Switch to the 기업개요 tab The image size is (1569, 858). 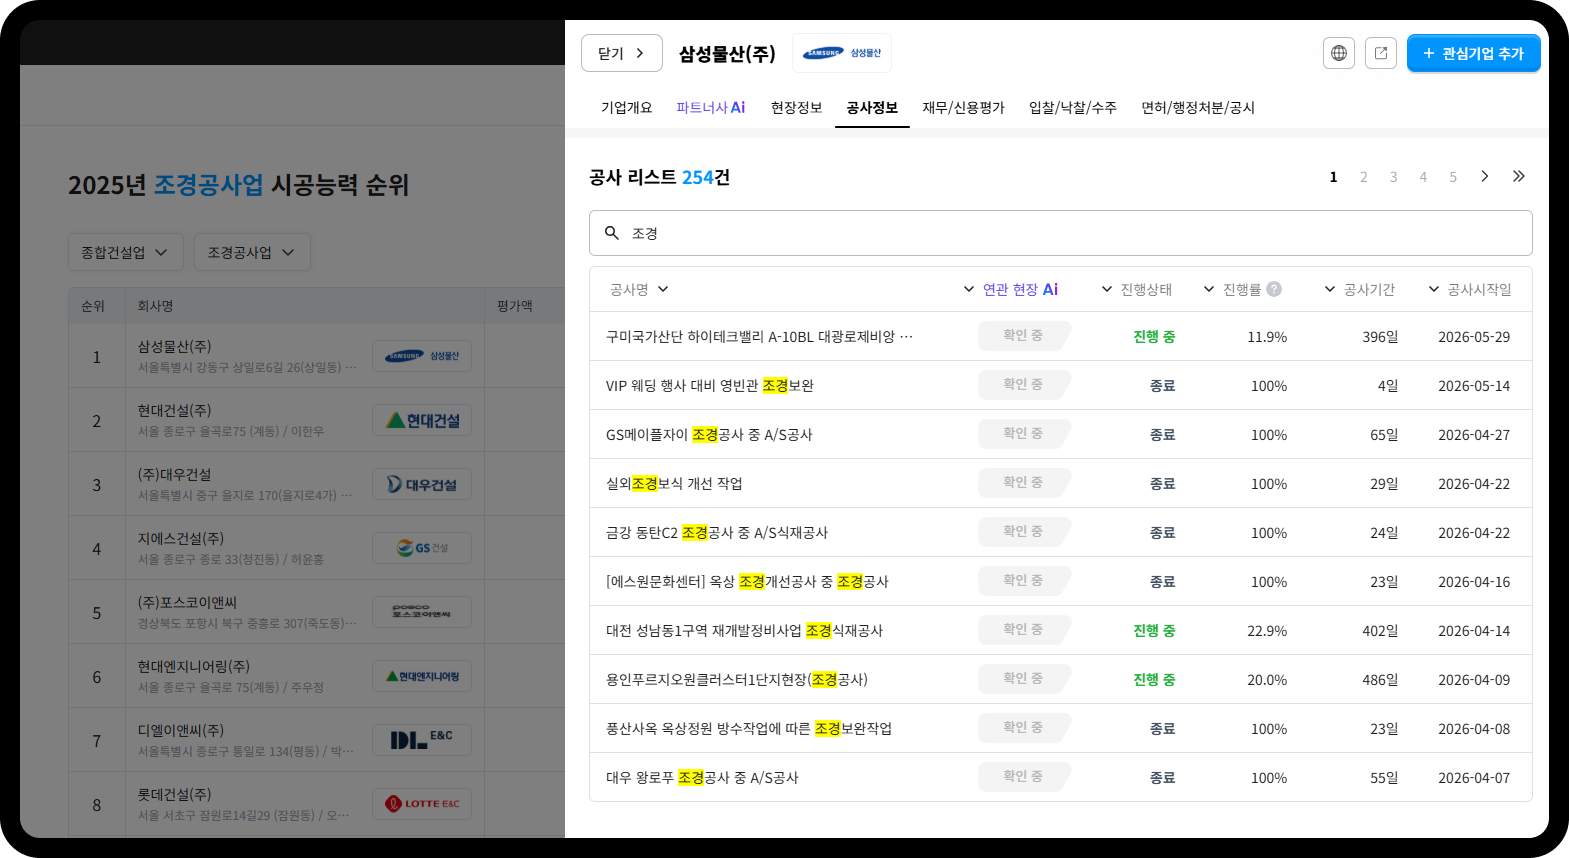[x=626, y=107]
